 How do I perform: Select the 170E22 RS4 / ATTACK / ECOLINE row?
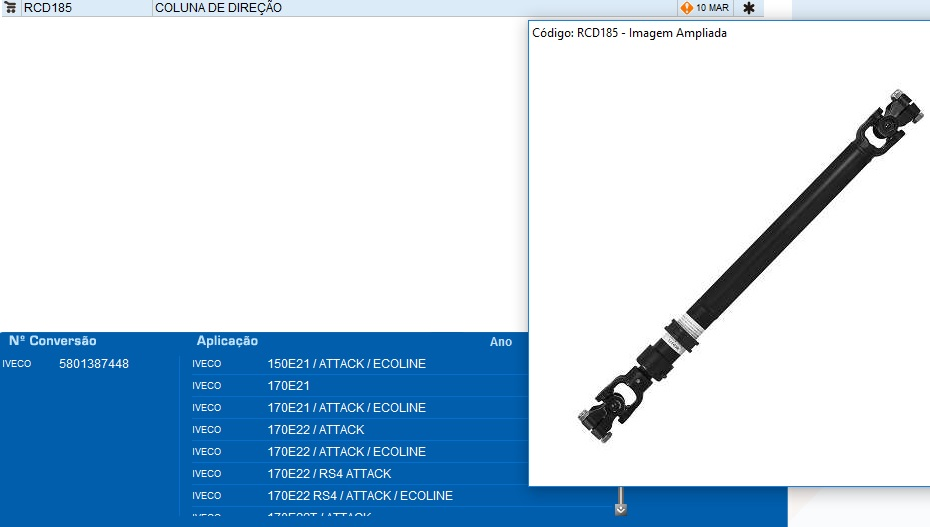pyautogui.click(x=360, y=496)
